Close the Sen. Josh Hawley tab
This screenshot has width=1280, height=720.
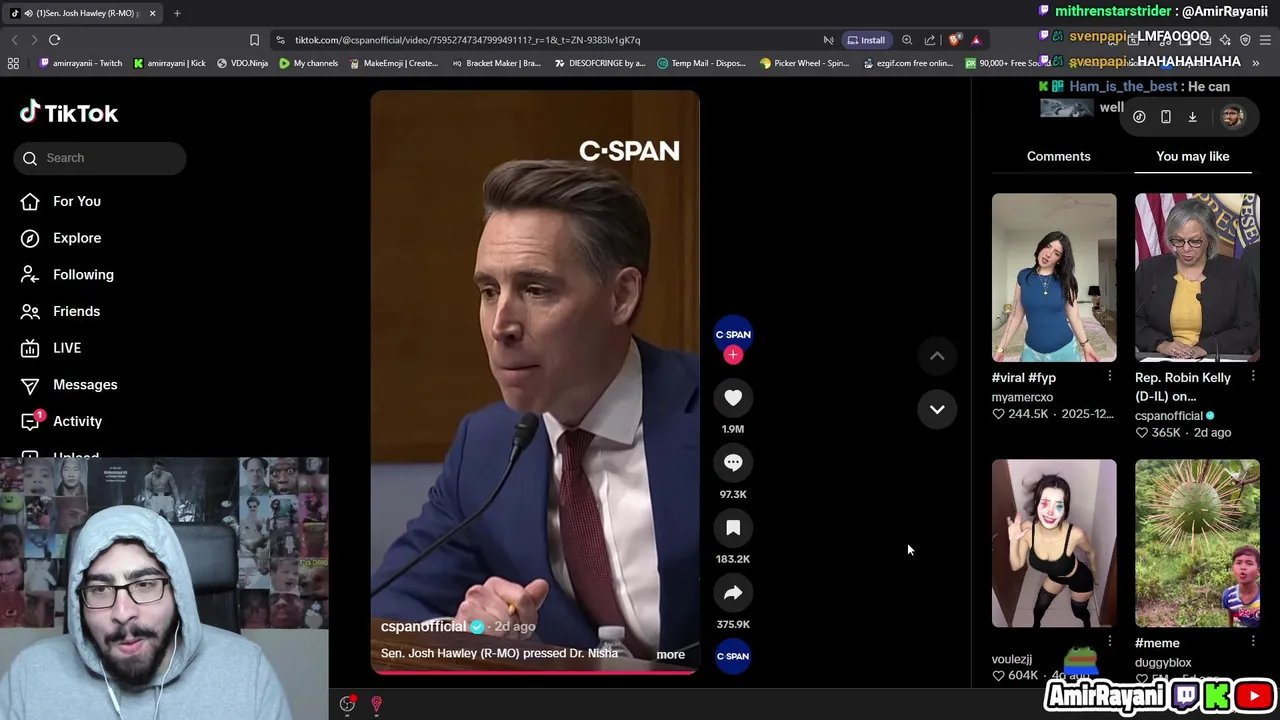point(152,13)
